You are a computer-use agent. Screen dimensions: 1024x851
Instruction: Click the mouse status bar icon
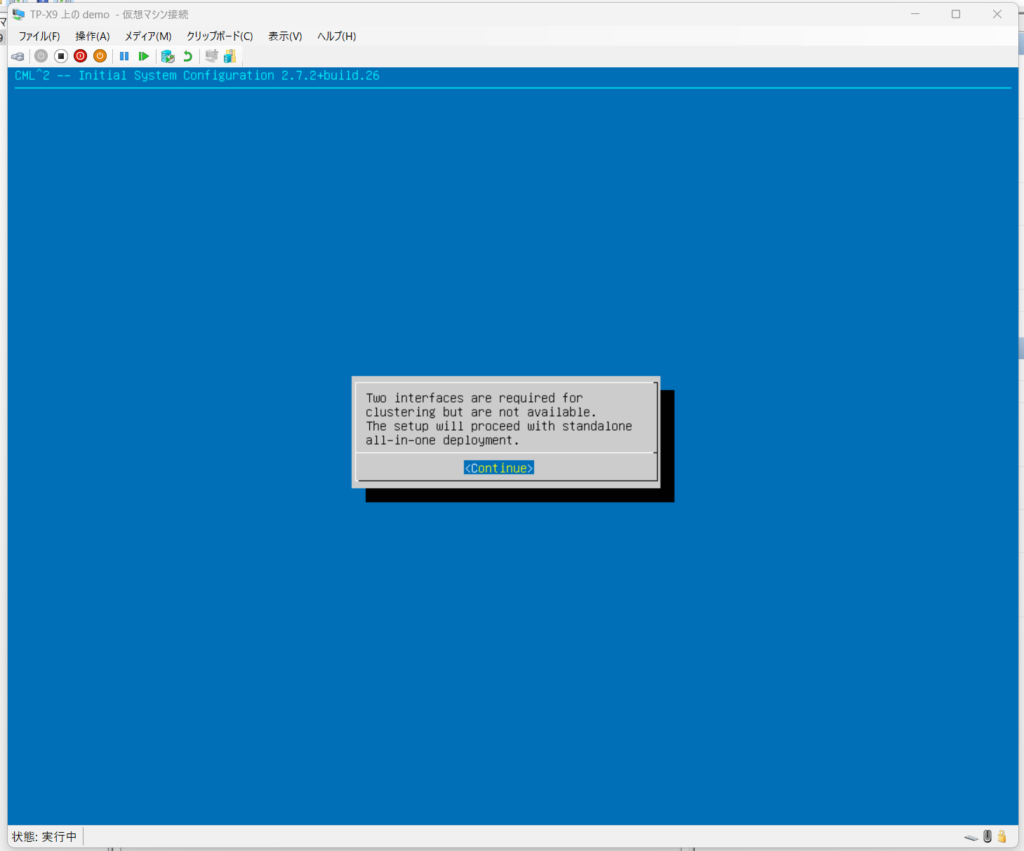(987, 837)
